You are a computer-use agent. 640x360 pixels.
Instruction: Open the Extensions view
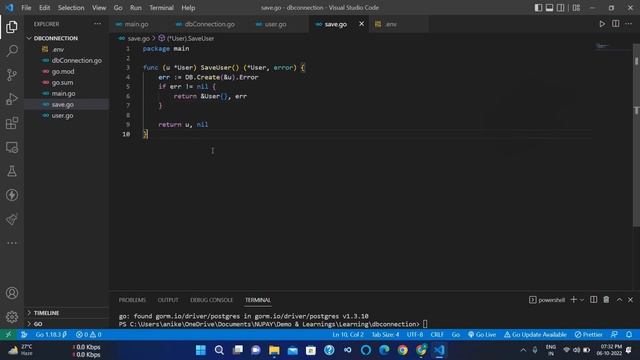[12, 123]
